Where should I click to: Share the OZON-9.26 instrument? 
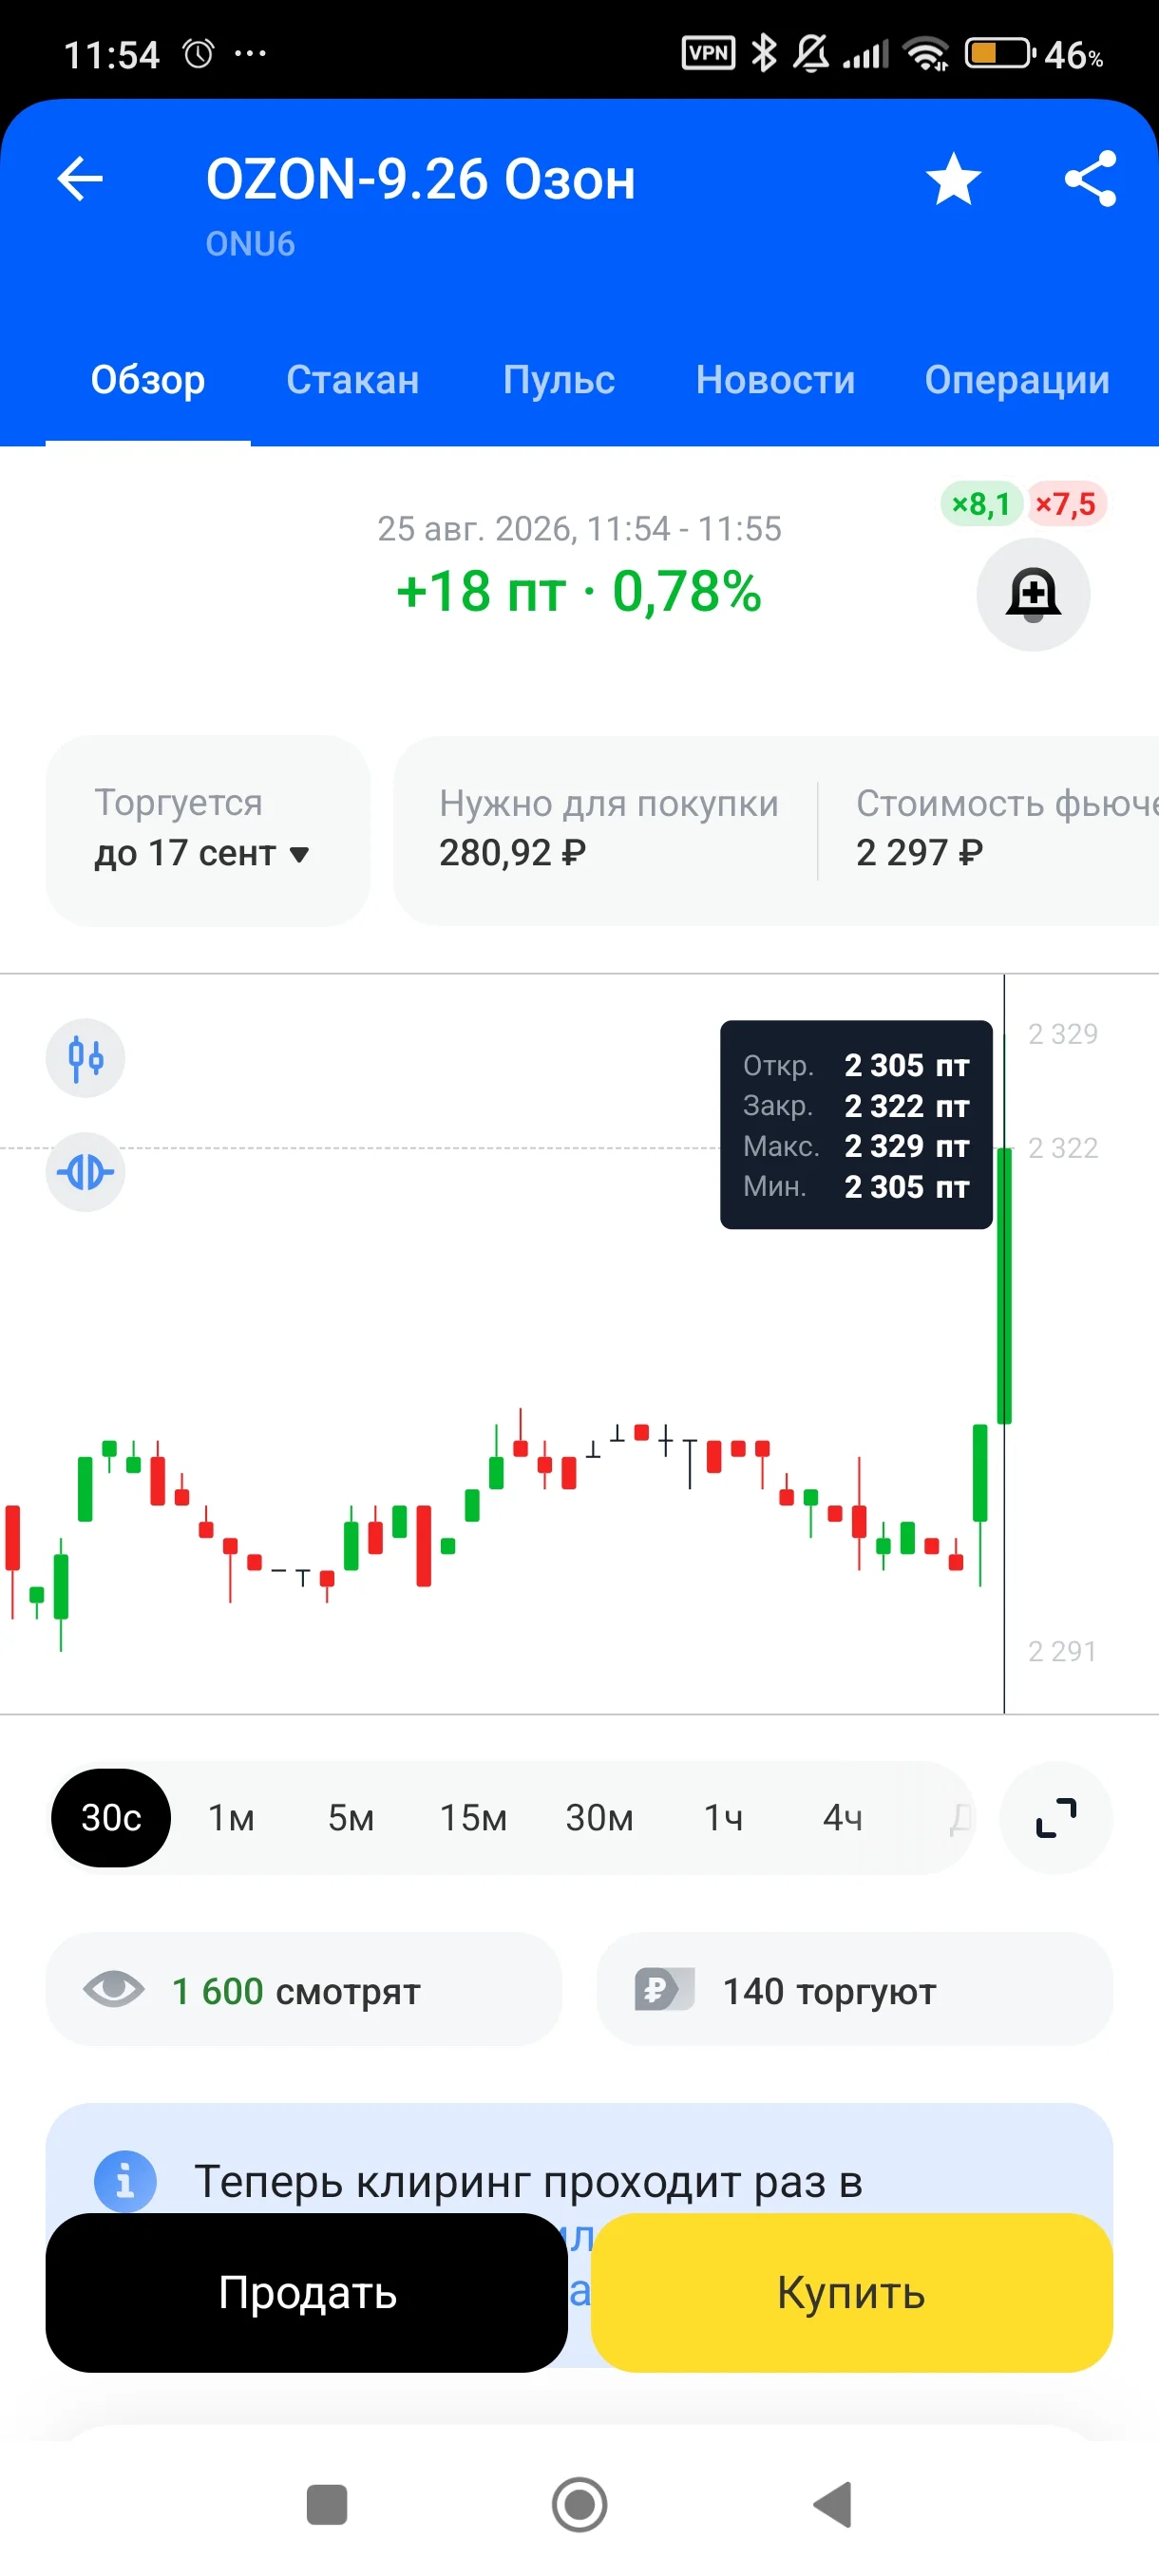(x=1090, y=180)
